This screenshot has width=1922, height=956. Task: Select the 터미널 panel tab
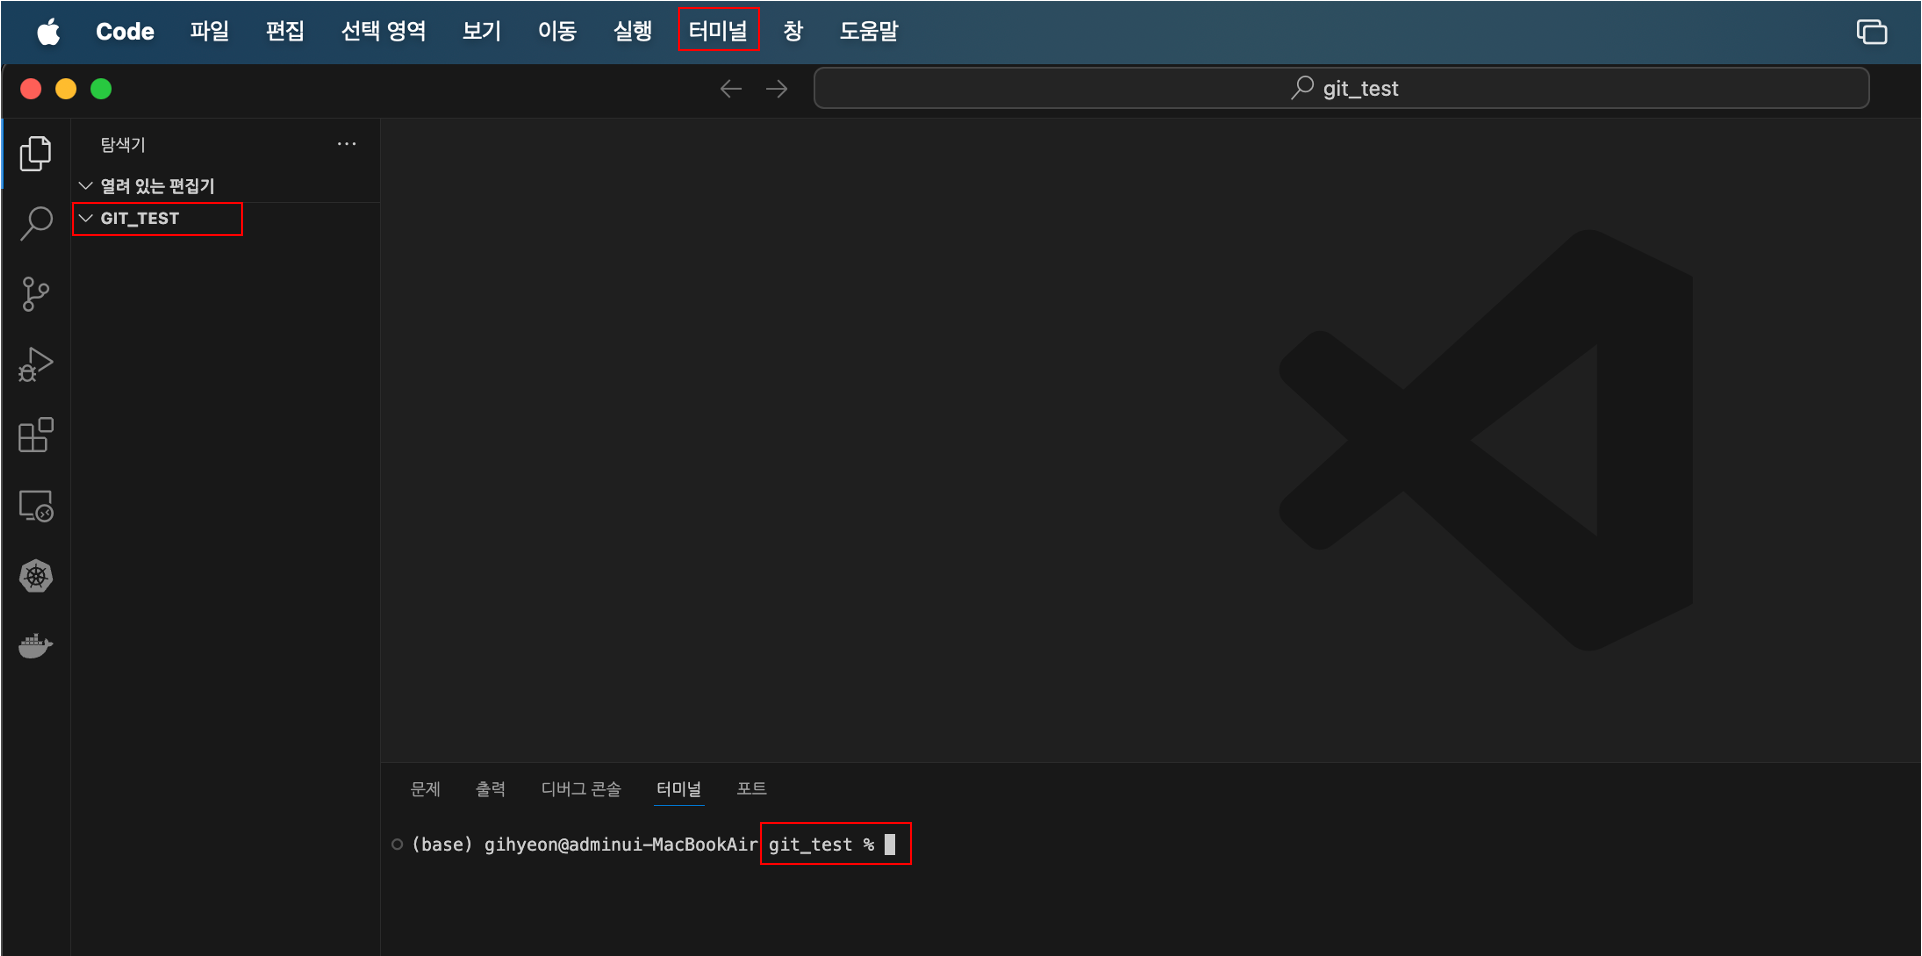point(679,789)
